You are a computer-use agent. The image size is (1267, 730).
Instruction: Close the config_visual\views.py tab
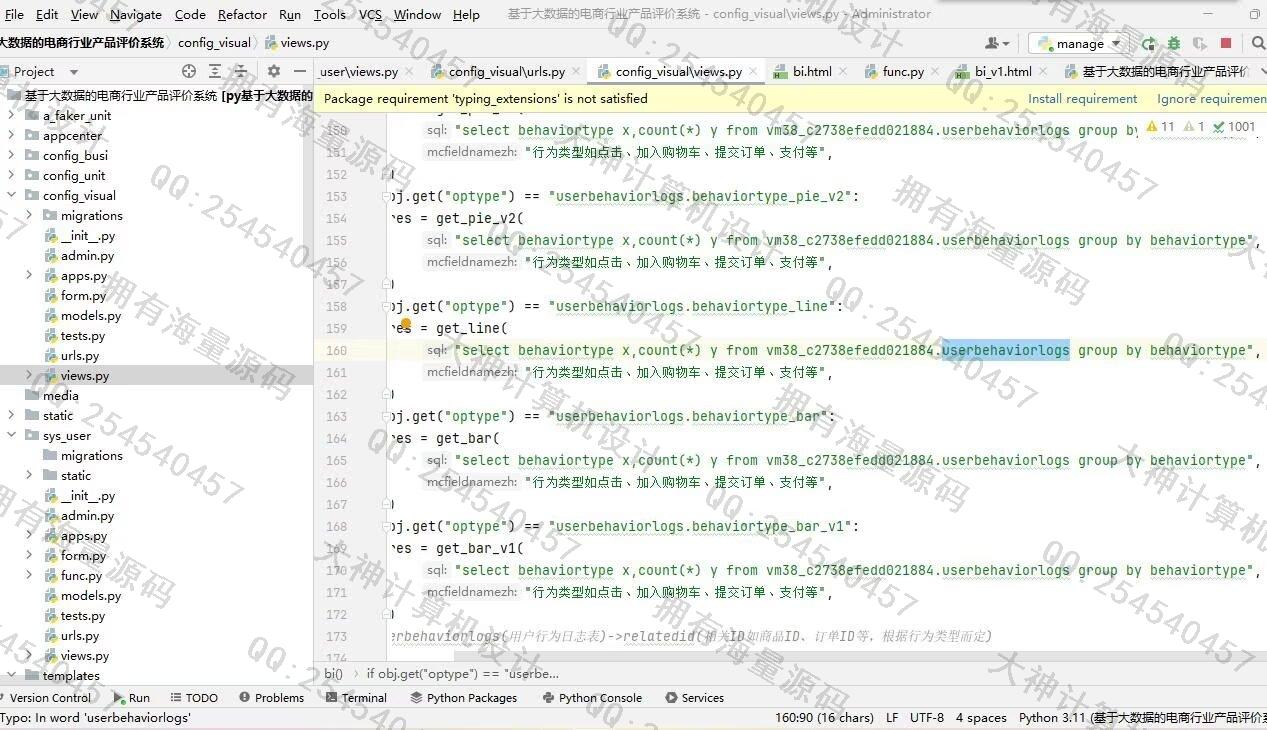click(752, 71)
